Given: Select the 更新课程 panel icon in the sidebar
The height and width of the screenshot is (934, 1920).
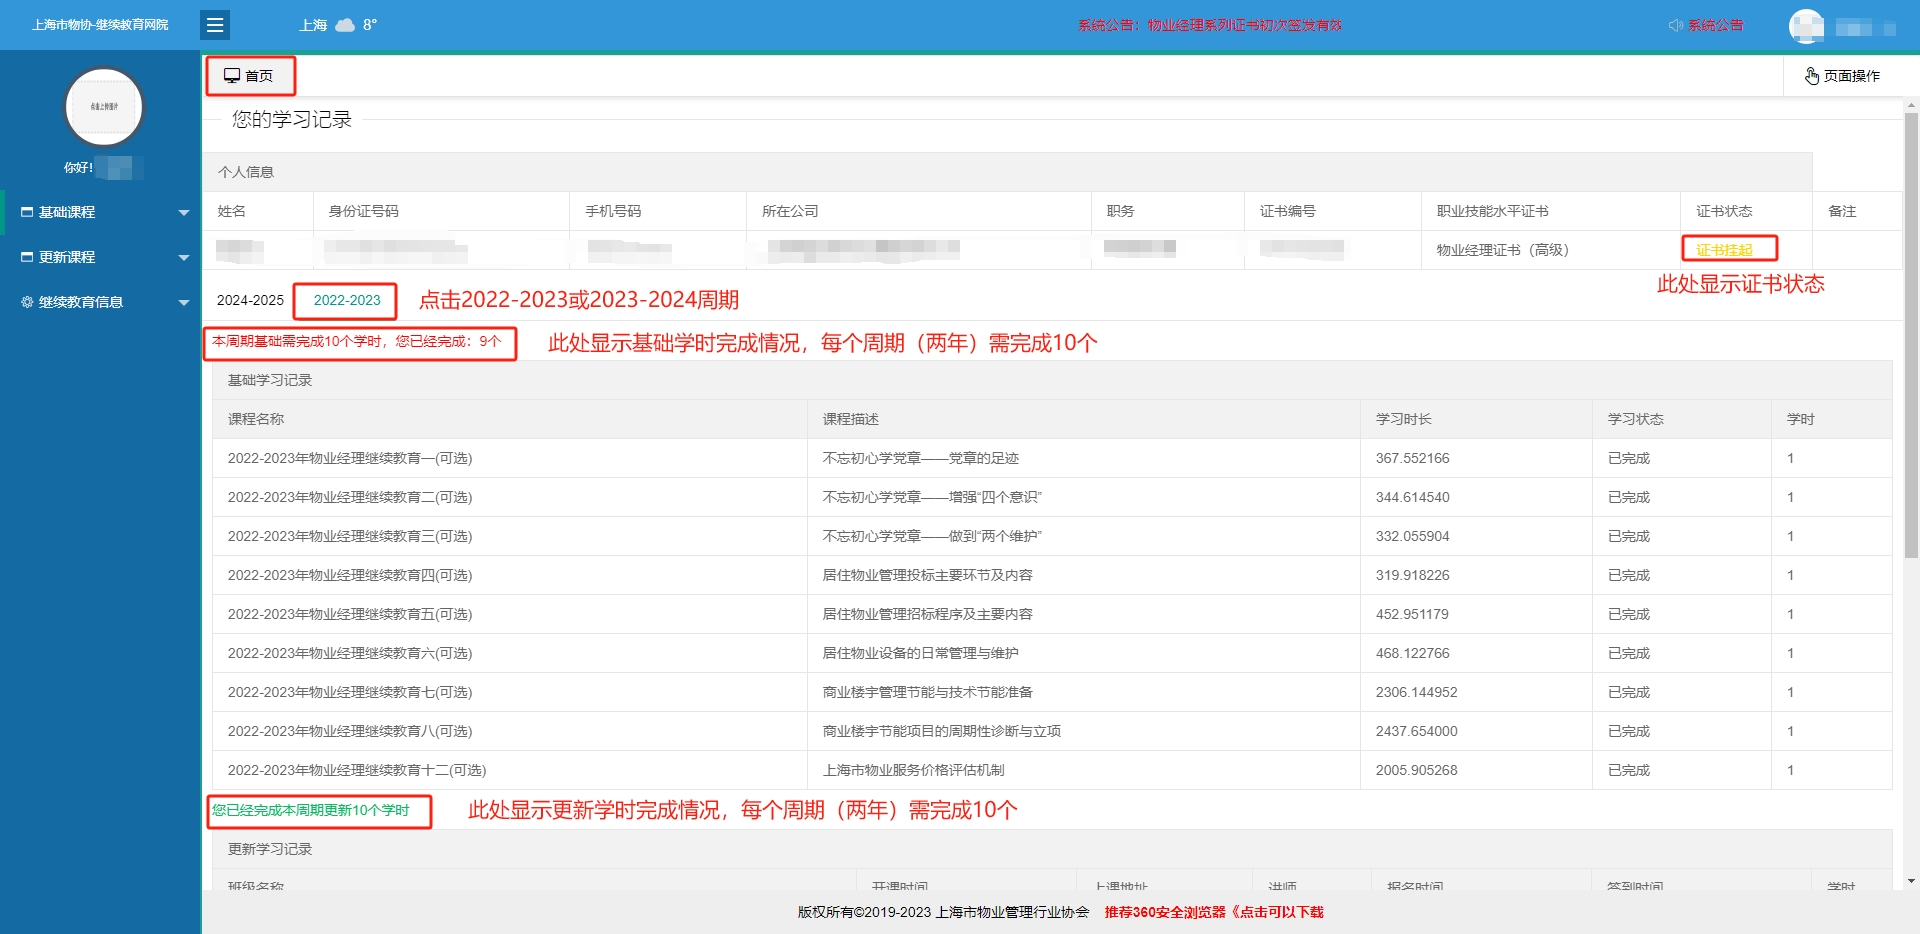Looking at the screenshot, I should [27, 257].
